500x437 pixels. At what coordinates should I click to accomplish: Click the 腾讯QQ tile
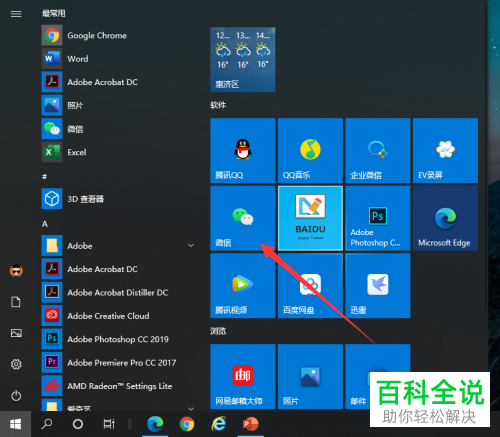(x=243, y=150)
